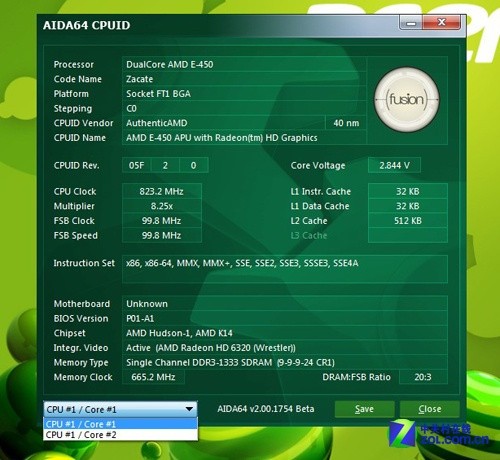
Task: Click the platform value Socket FT1 BGA
Action: click(x=244, y=94)
